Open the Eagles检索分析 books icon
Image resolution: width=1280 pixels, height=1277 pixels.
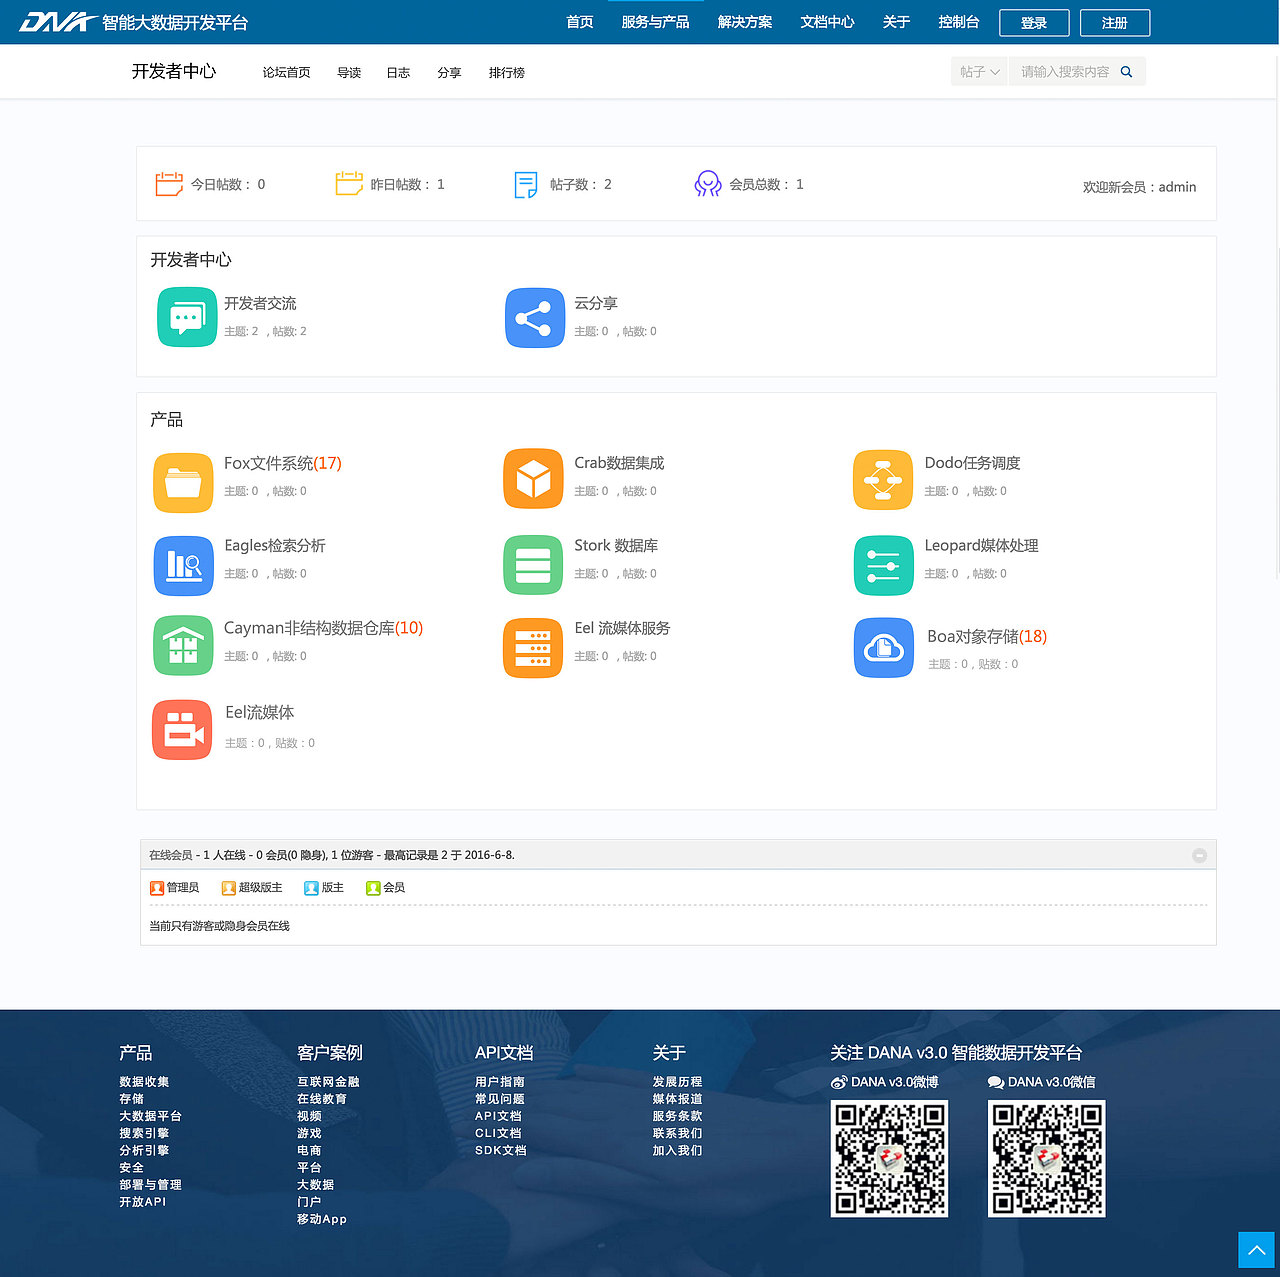(x=183, y=565)
